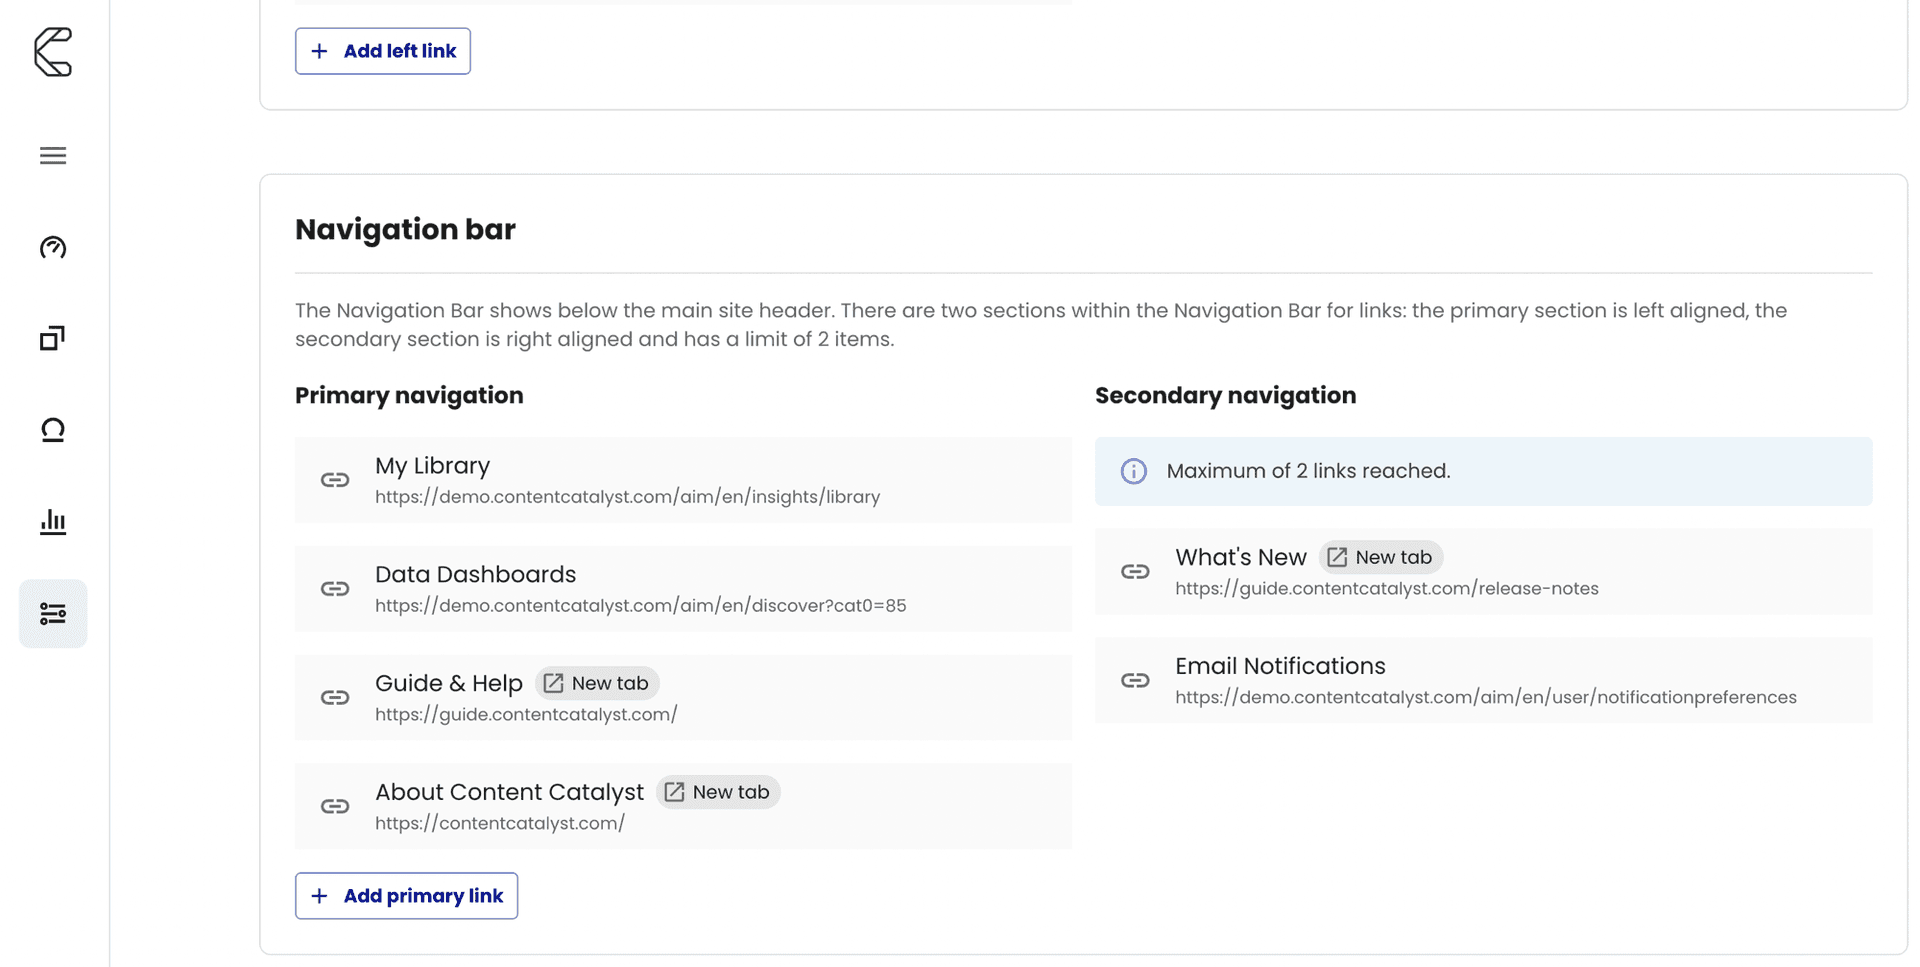
Task: Select the stacked squares sidebar icon
Action: tap(53, 338)
